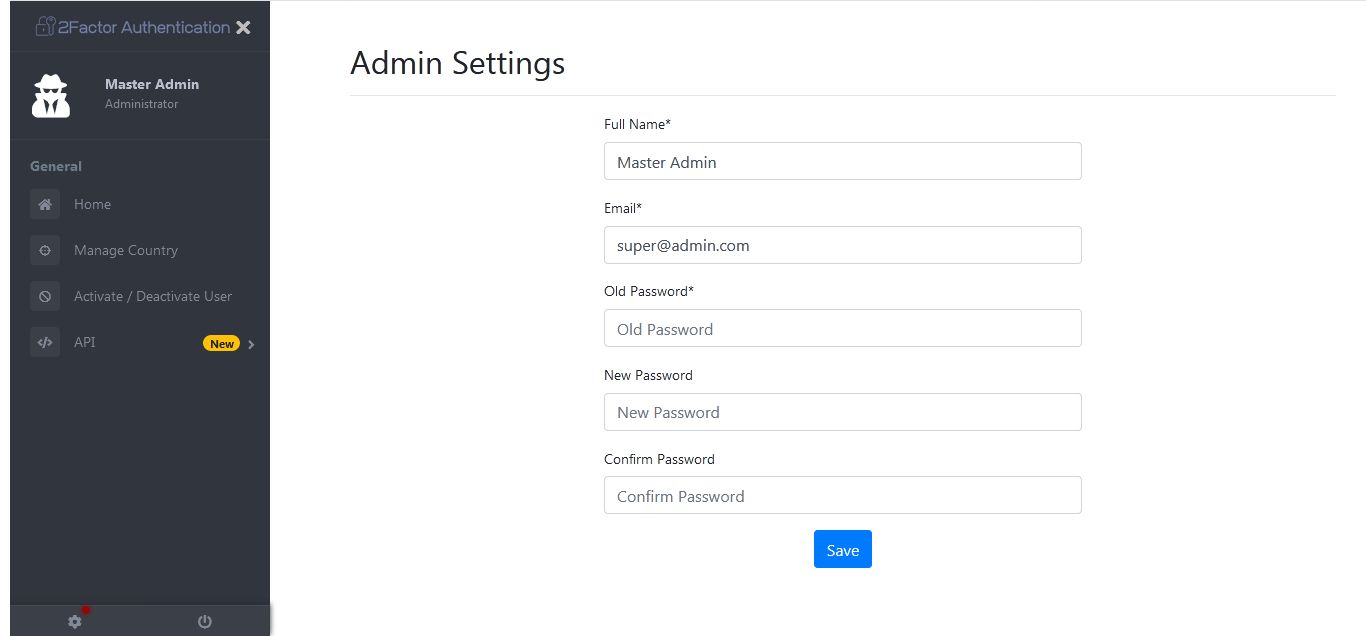The width and height of the screenshot is (1366, 636).
Task: Open Activate / Deactivate User page
Action: [x=153, y=296]
